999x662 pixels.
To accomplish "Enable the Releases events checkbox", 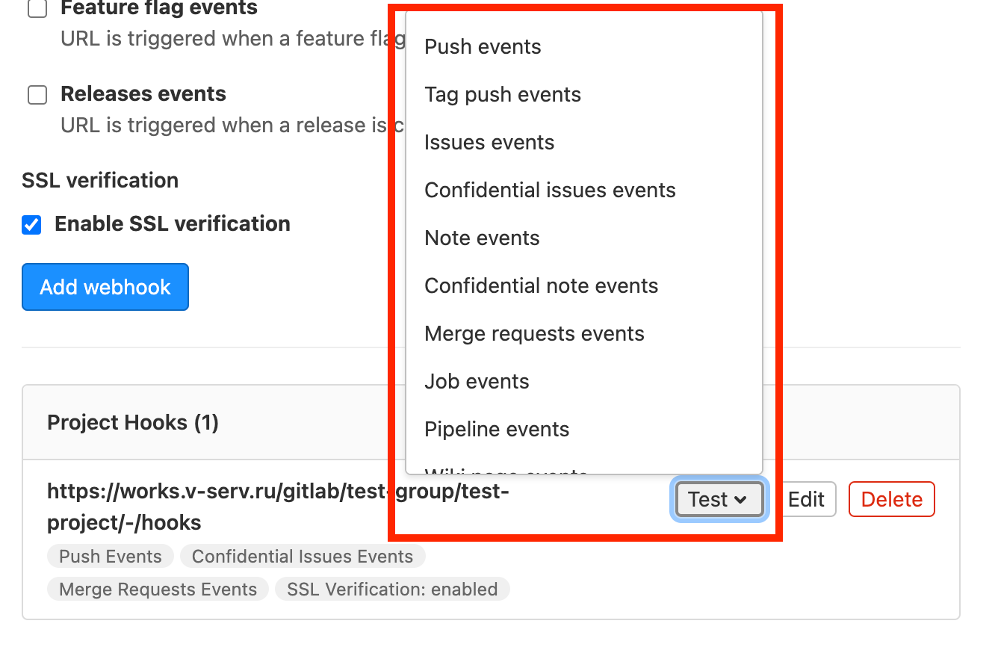I will (38, 94).
